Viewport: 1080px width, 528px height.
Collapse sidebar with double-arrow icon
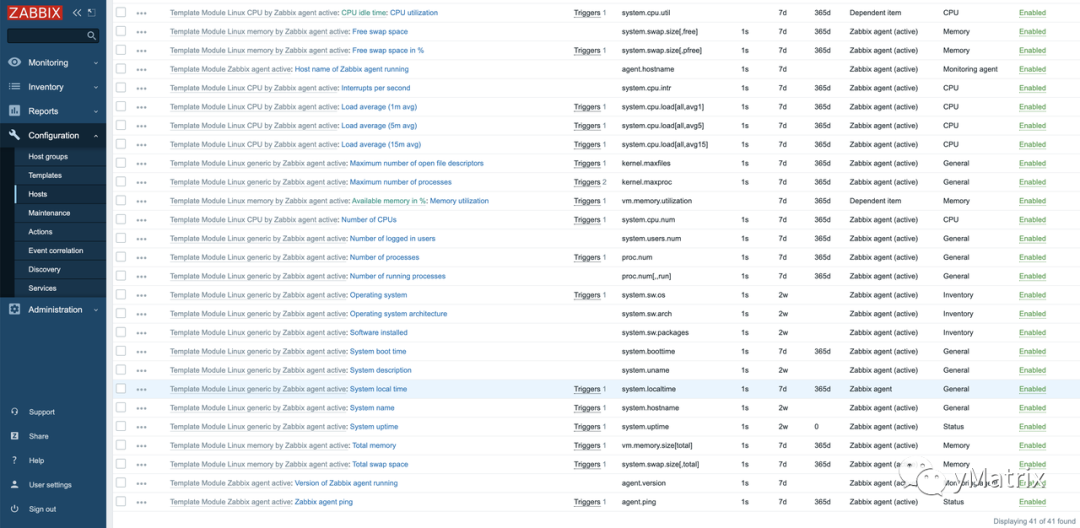coord(77,12)
